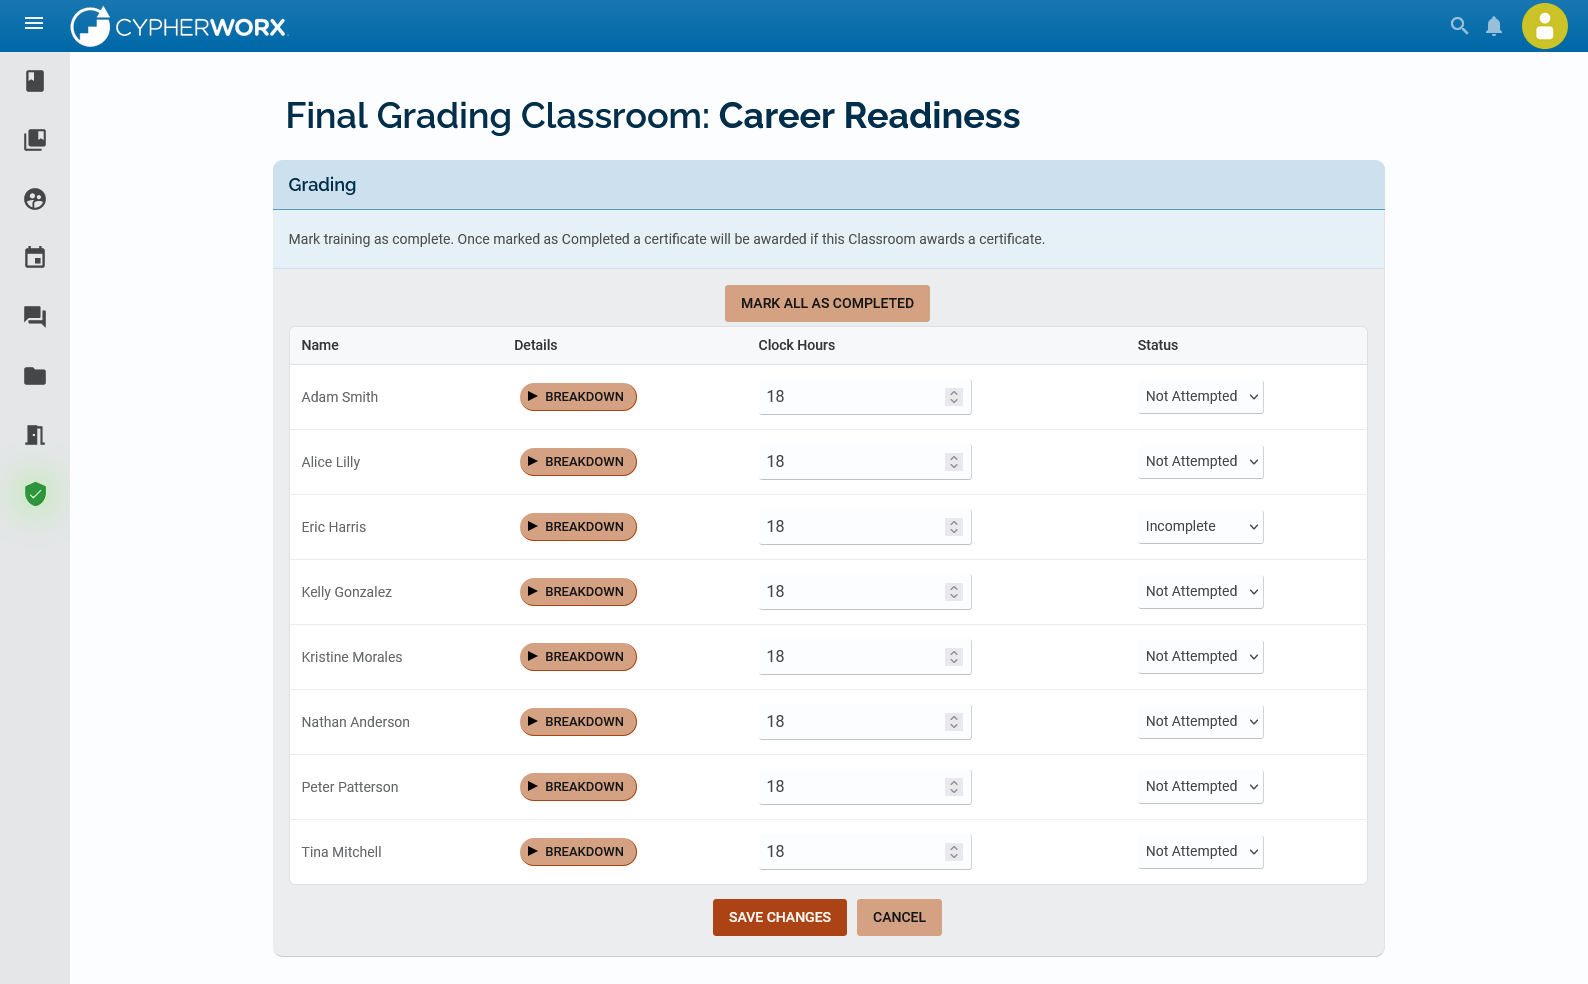Image resolution: width=1588 pixels, height=984 pixels.
Task: Change Eric Harris status from Incomplete
Action: [x=1201, y=527]
